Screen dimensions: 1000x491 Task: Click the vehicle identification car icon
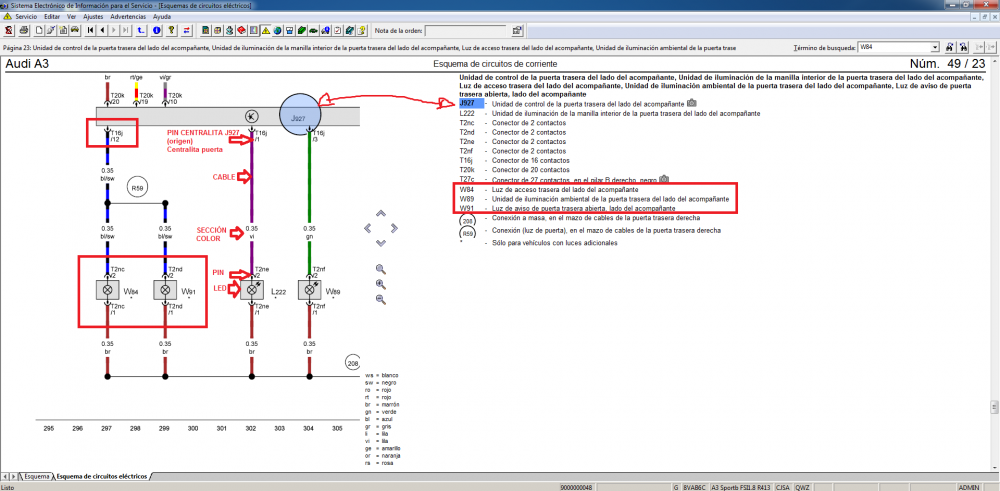pos(75,30)
